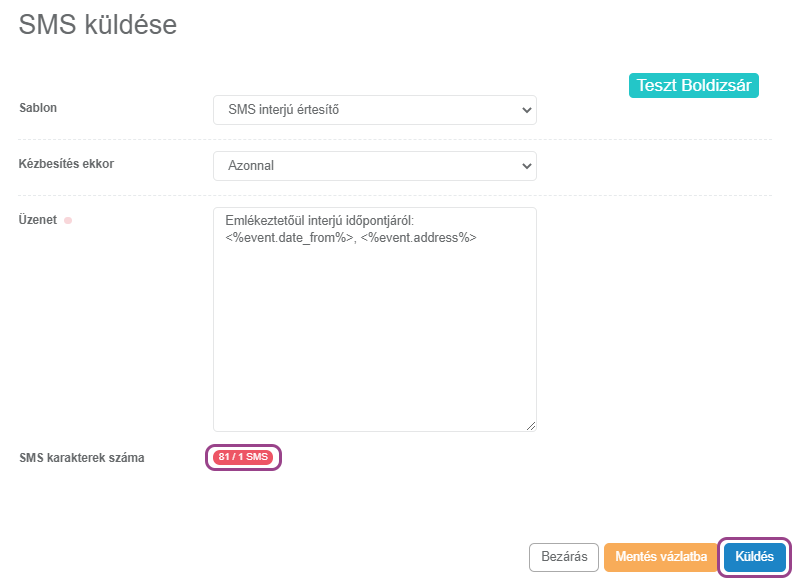Image resolution: width=796 pixels, height=581 pixels.
Task: Click the SMS karakterek száma label
Action: (82, 458)
